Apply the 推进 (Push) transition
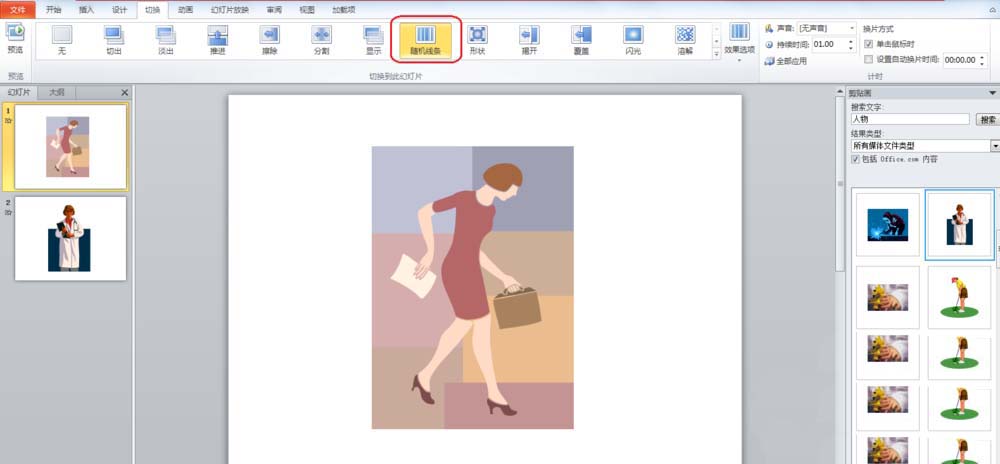This screenshot has width=1000, height=464. tap(217, 40)
